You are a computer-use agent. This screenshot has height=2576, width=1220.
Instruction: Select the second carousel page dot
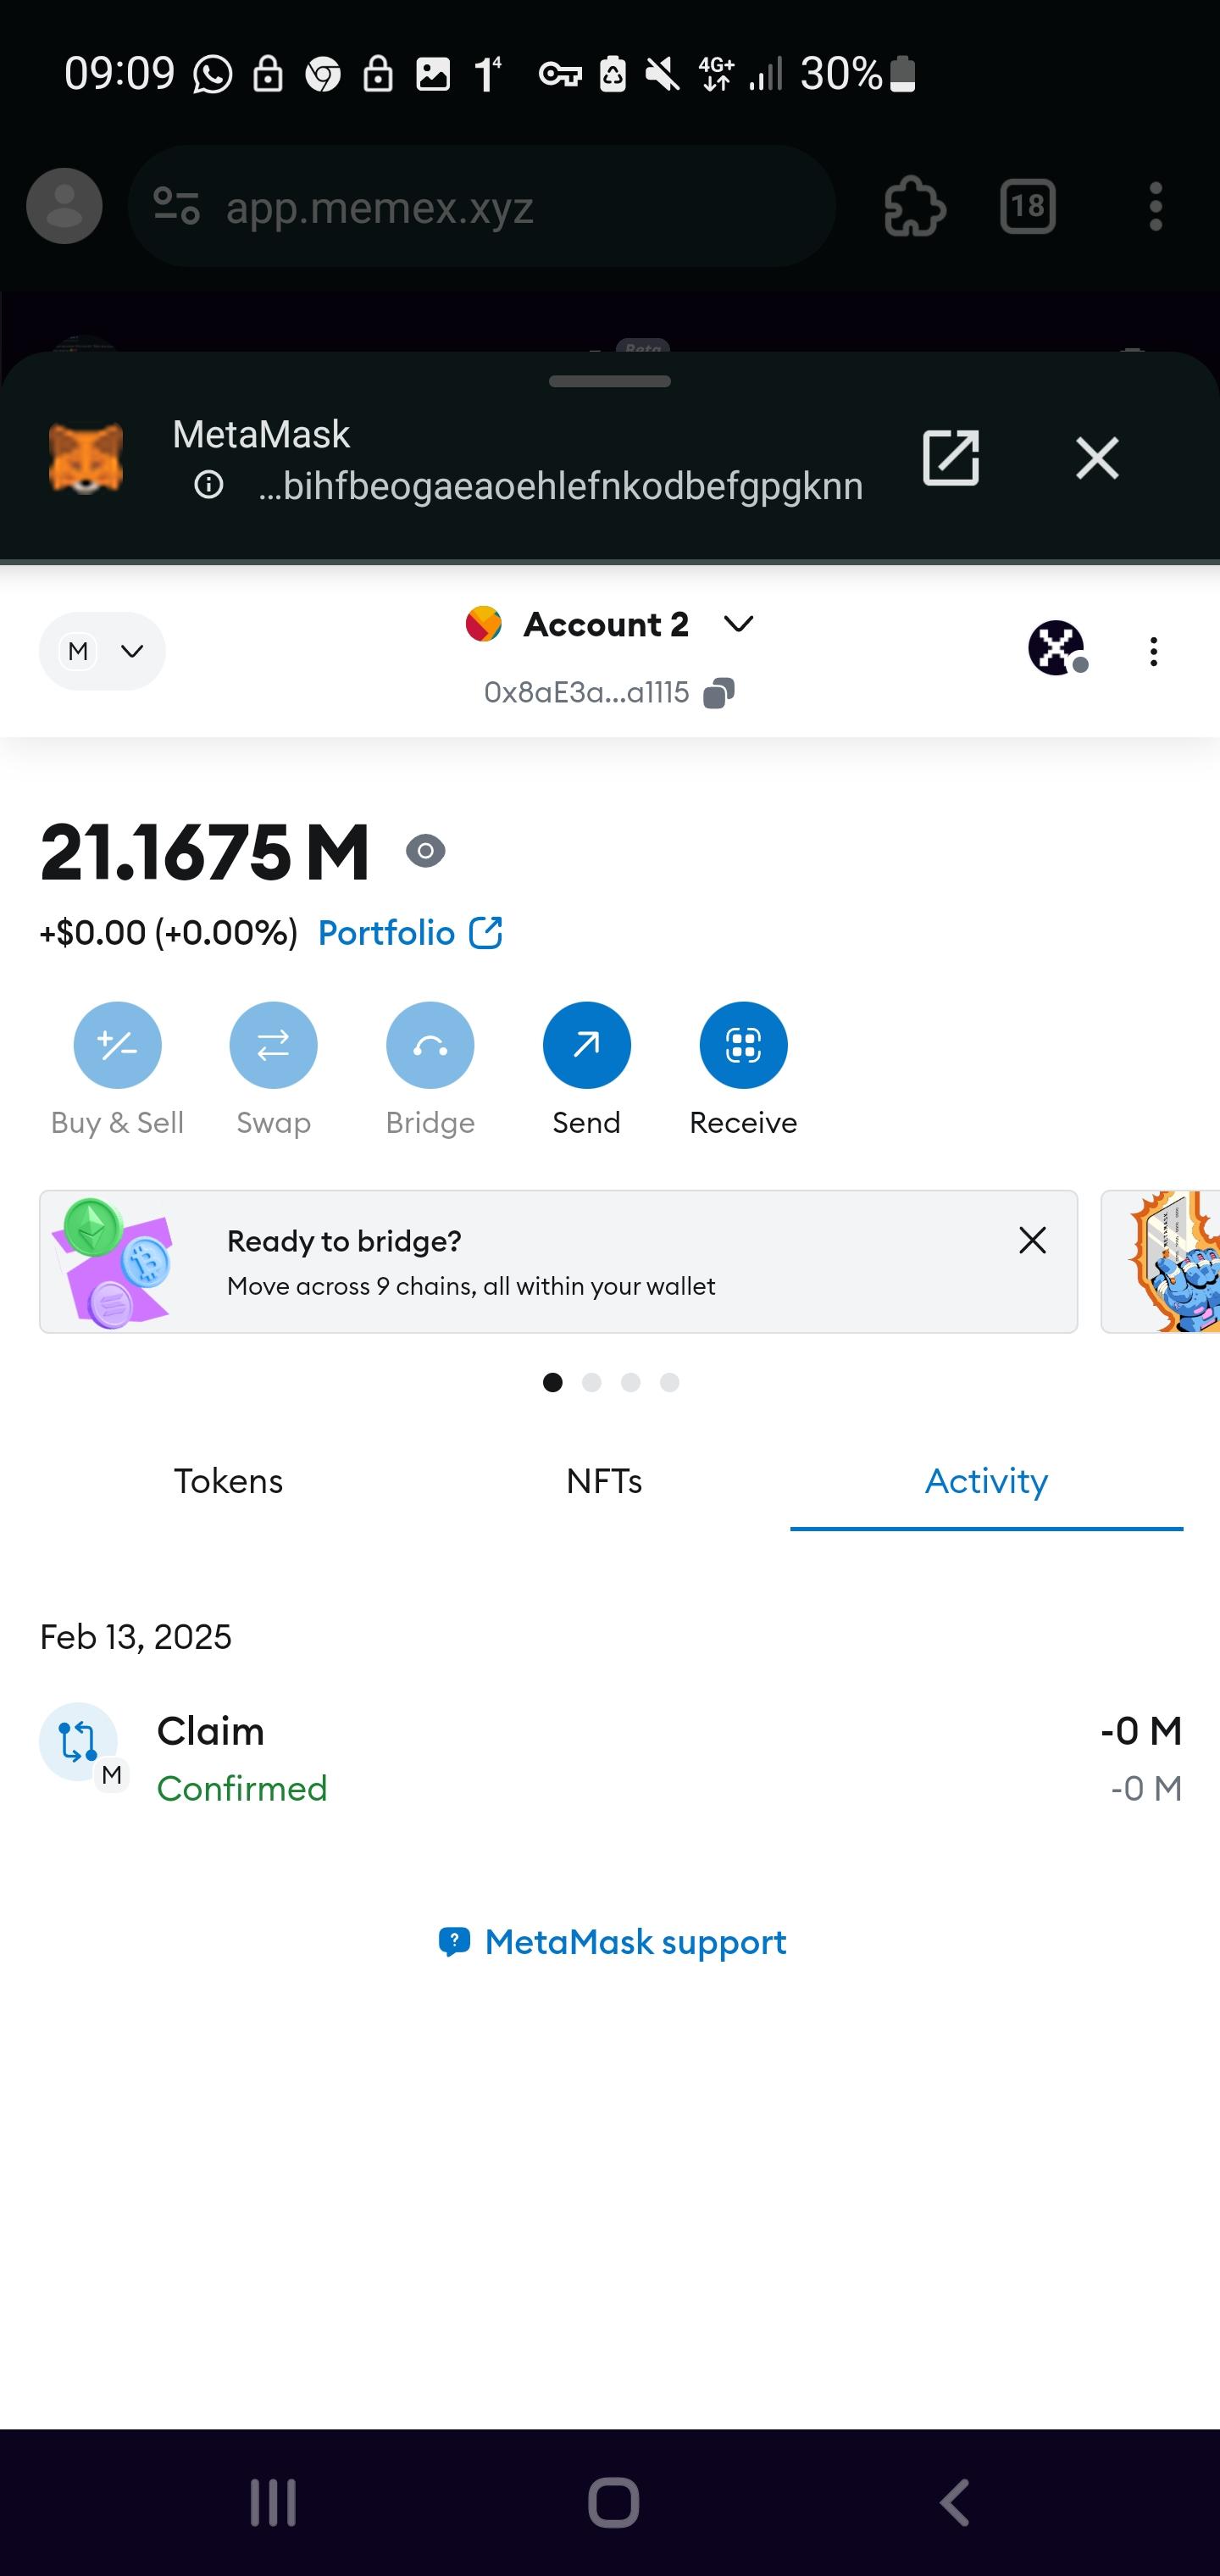[x=591, y=1382]
